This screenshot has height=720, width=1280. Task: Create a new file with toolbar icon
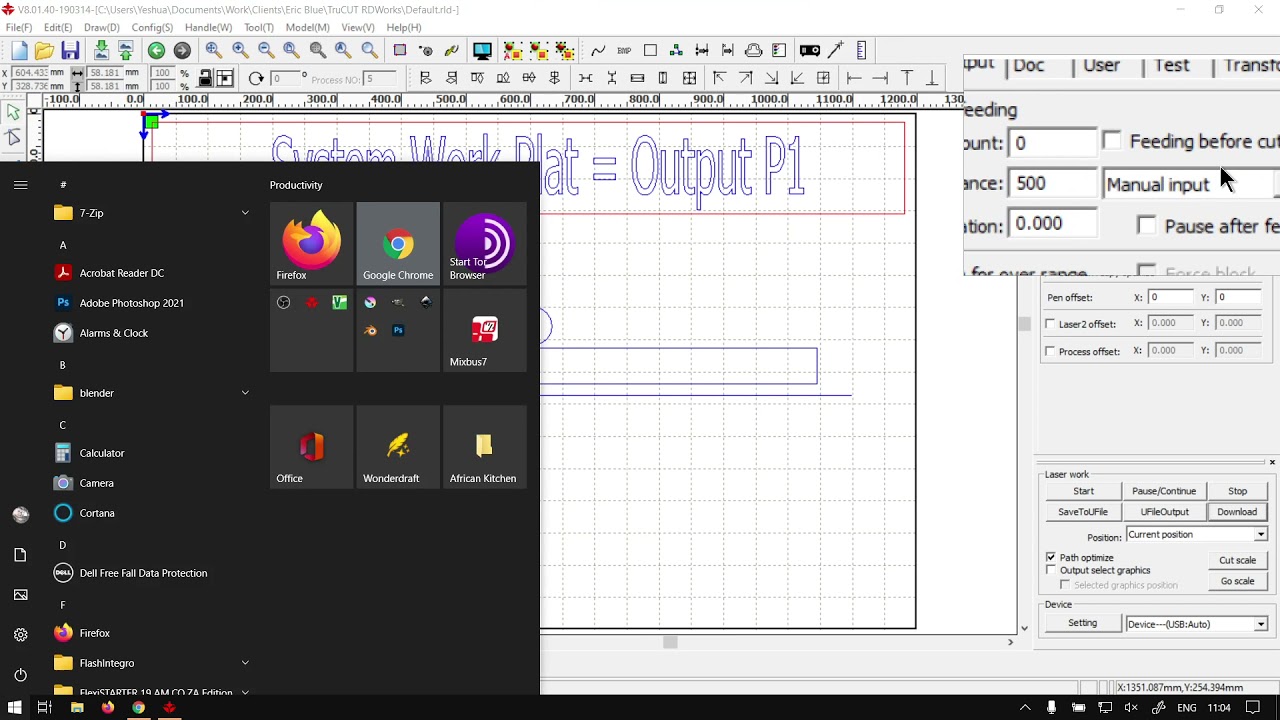[20, 51]
